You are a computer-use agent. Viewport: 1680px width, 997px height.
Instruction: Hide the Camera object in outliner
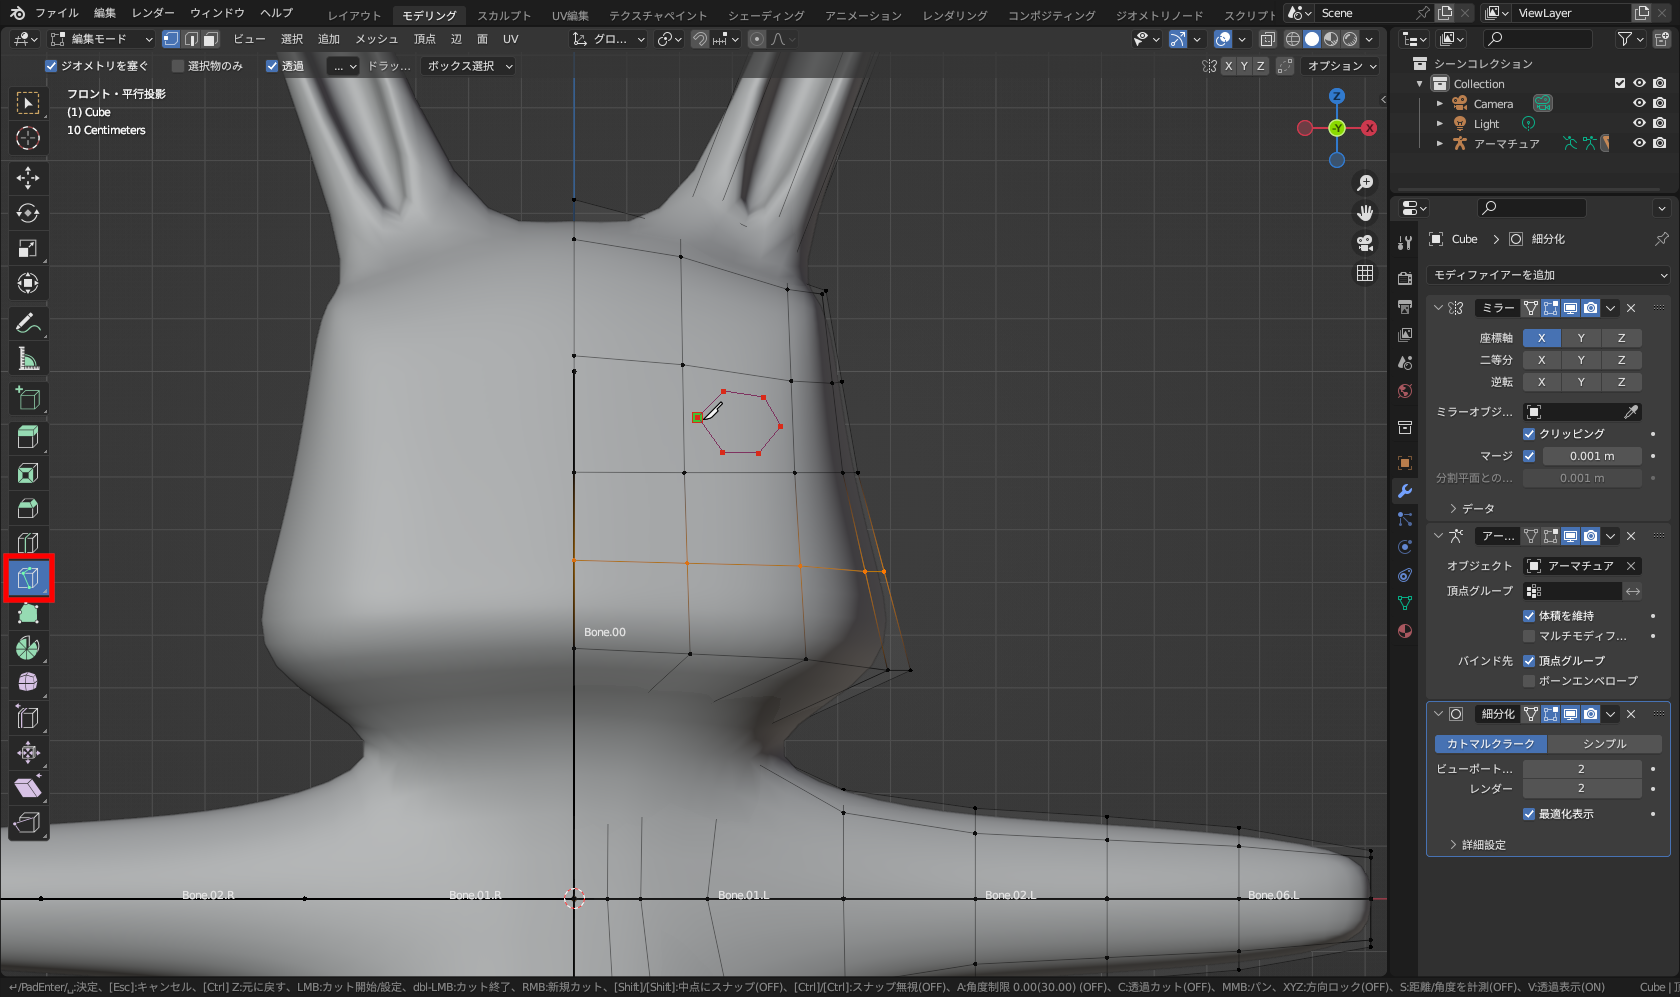[x=1639, y=104]
